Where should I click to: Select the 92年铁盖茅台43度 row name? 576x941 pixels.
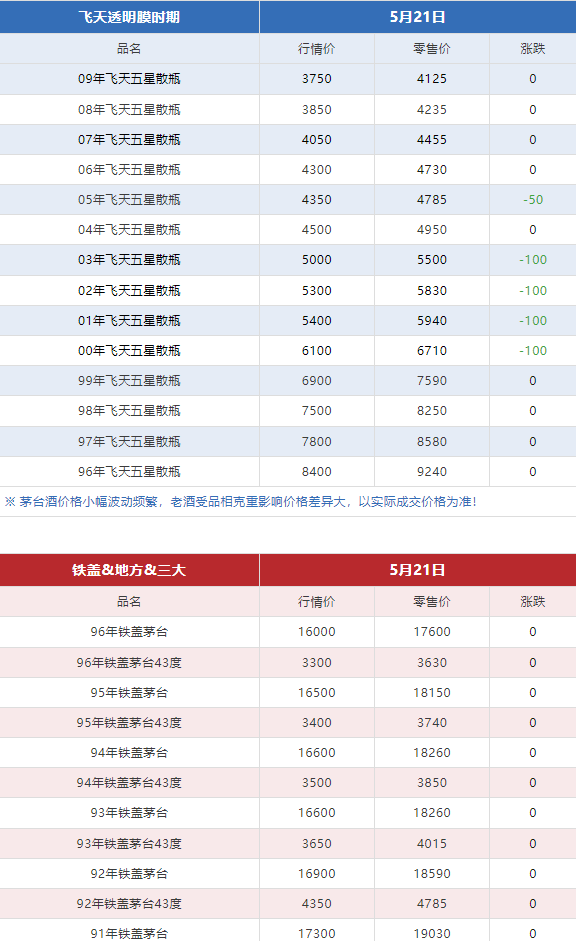(x=129, y=903)
